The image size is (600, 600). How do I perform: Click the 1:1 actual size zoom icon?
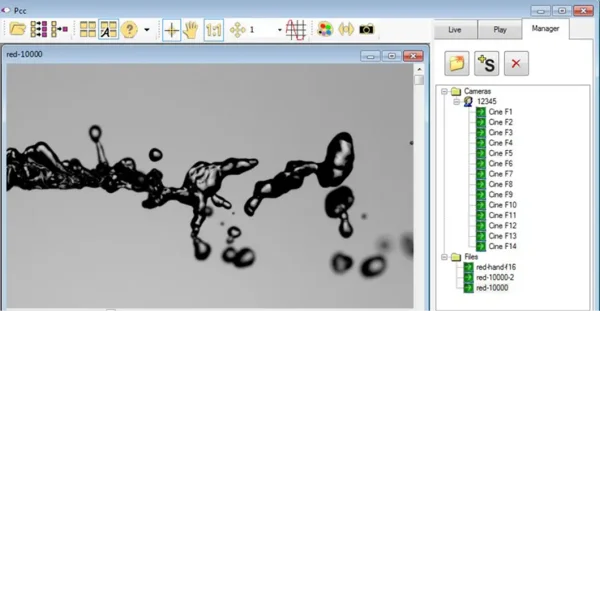(x=214, y=30)
